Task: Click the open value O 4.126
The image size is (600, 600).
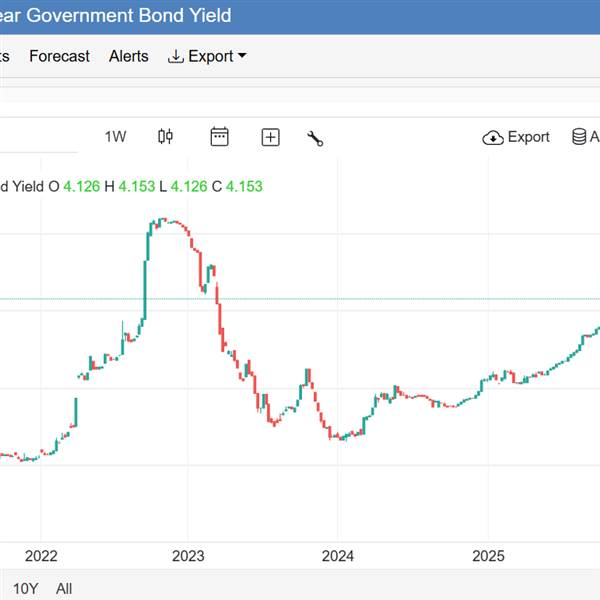Action: 74,187
